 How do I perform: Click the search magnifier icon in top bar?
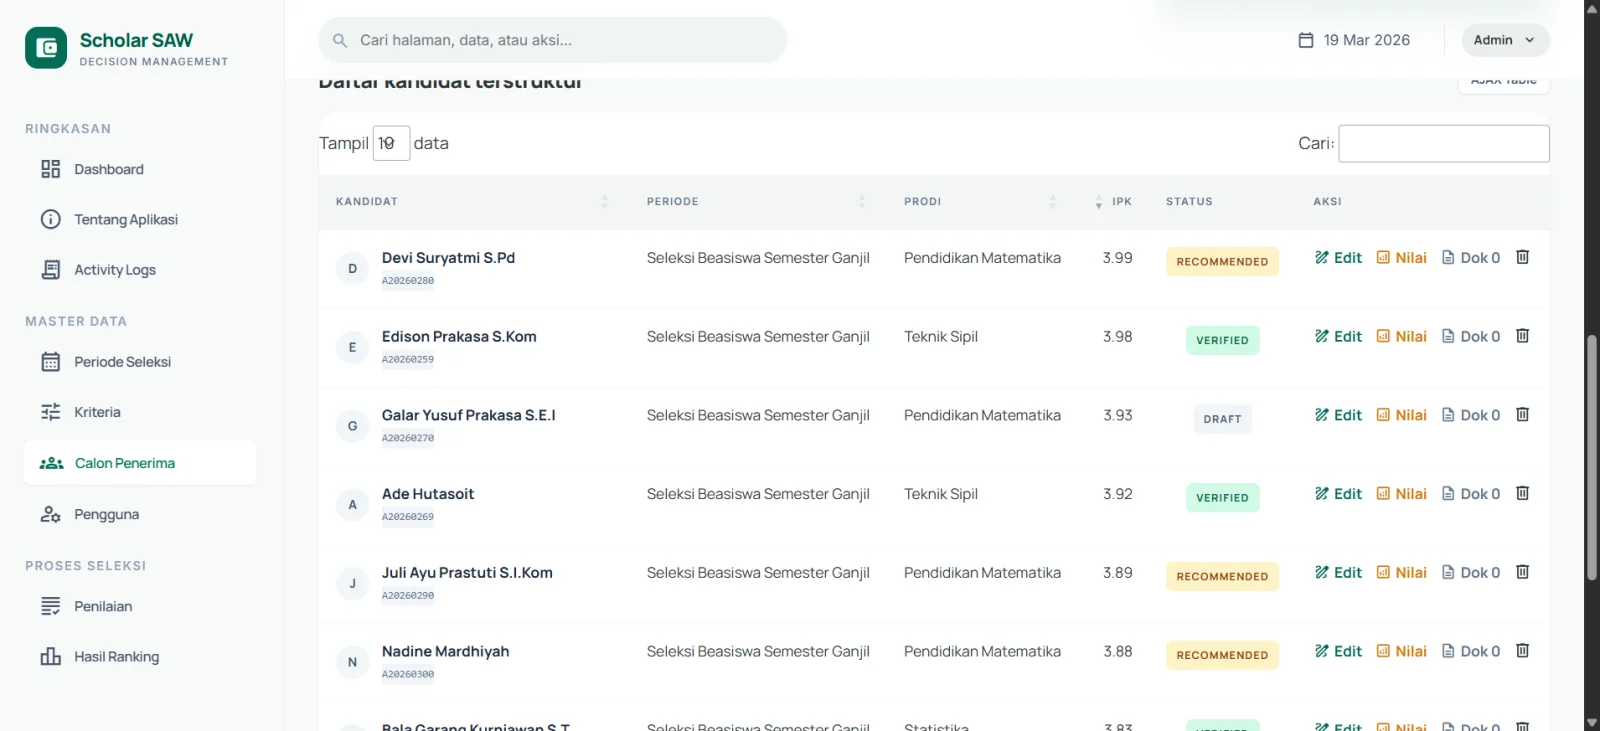(340, 41)
